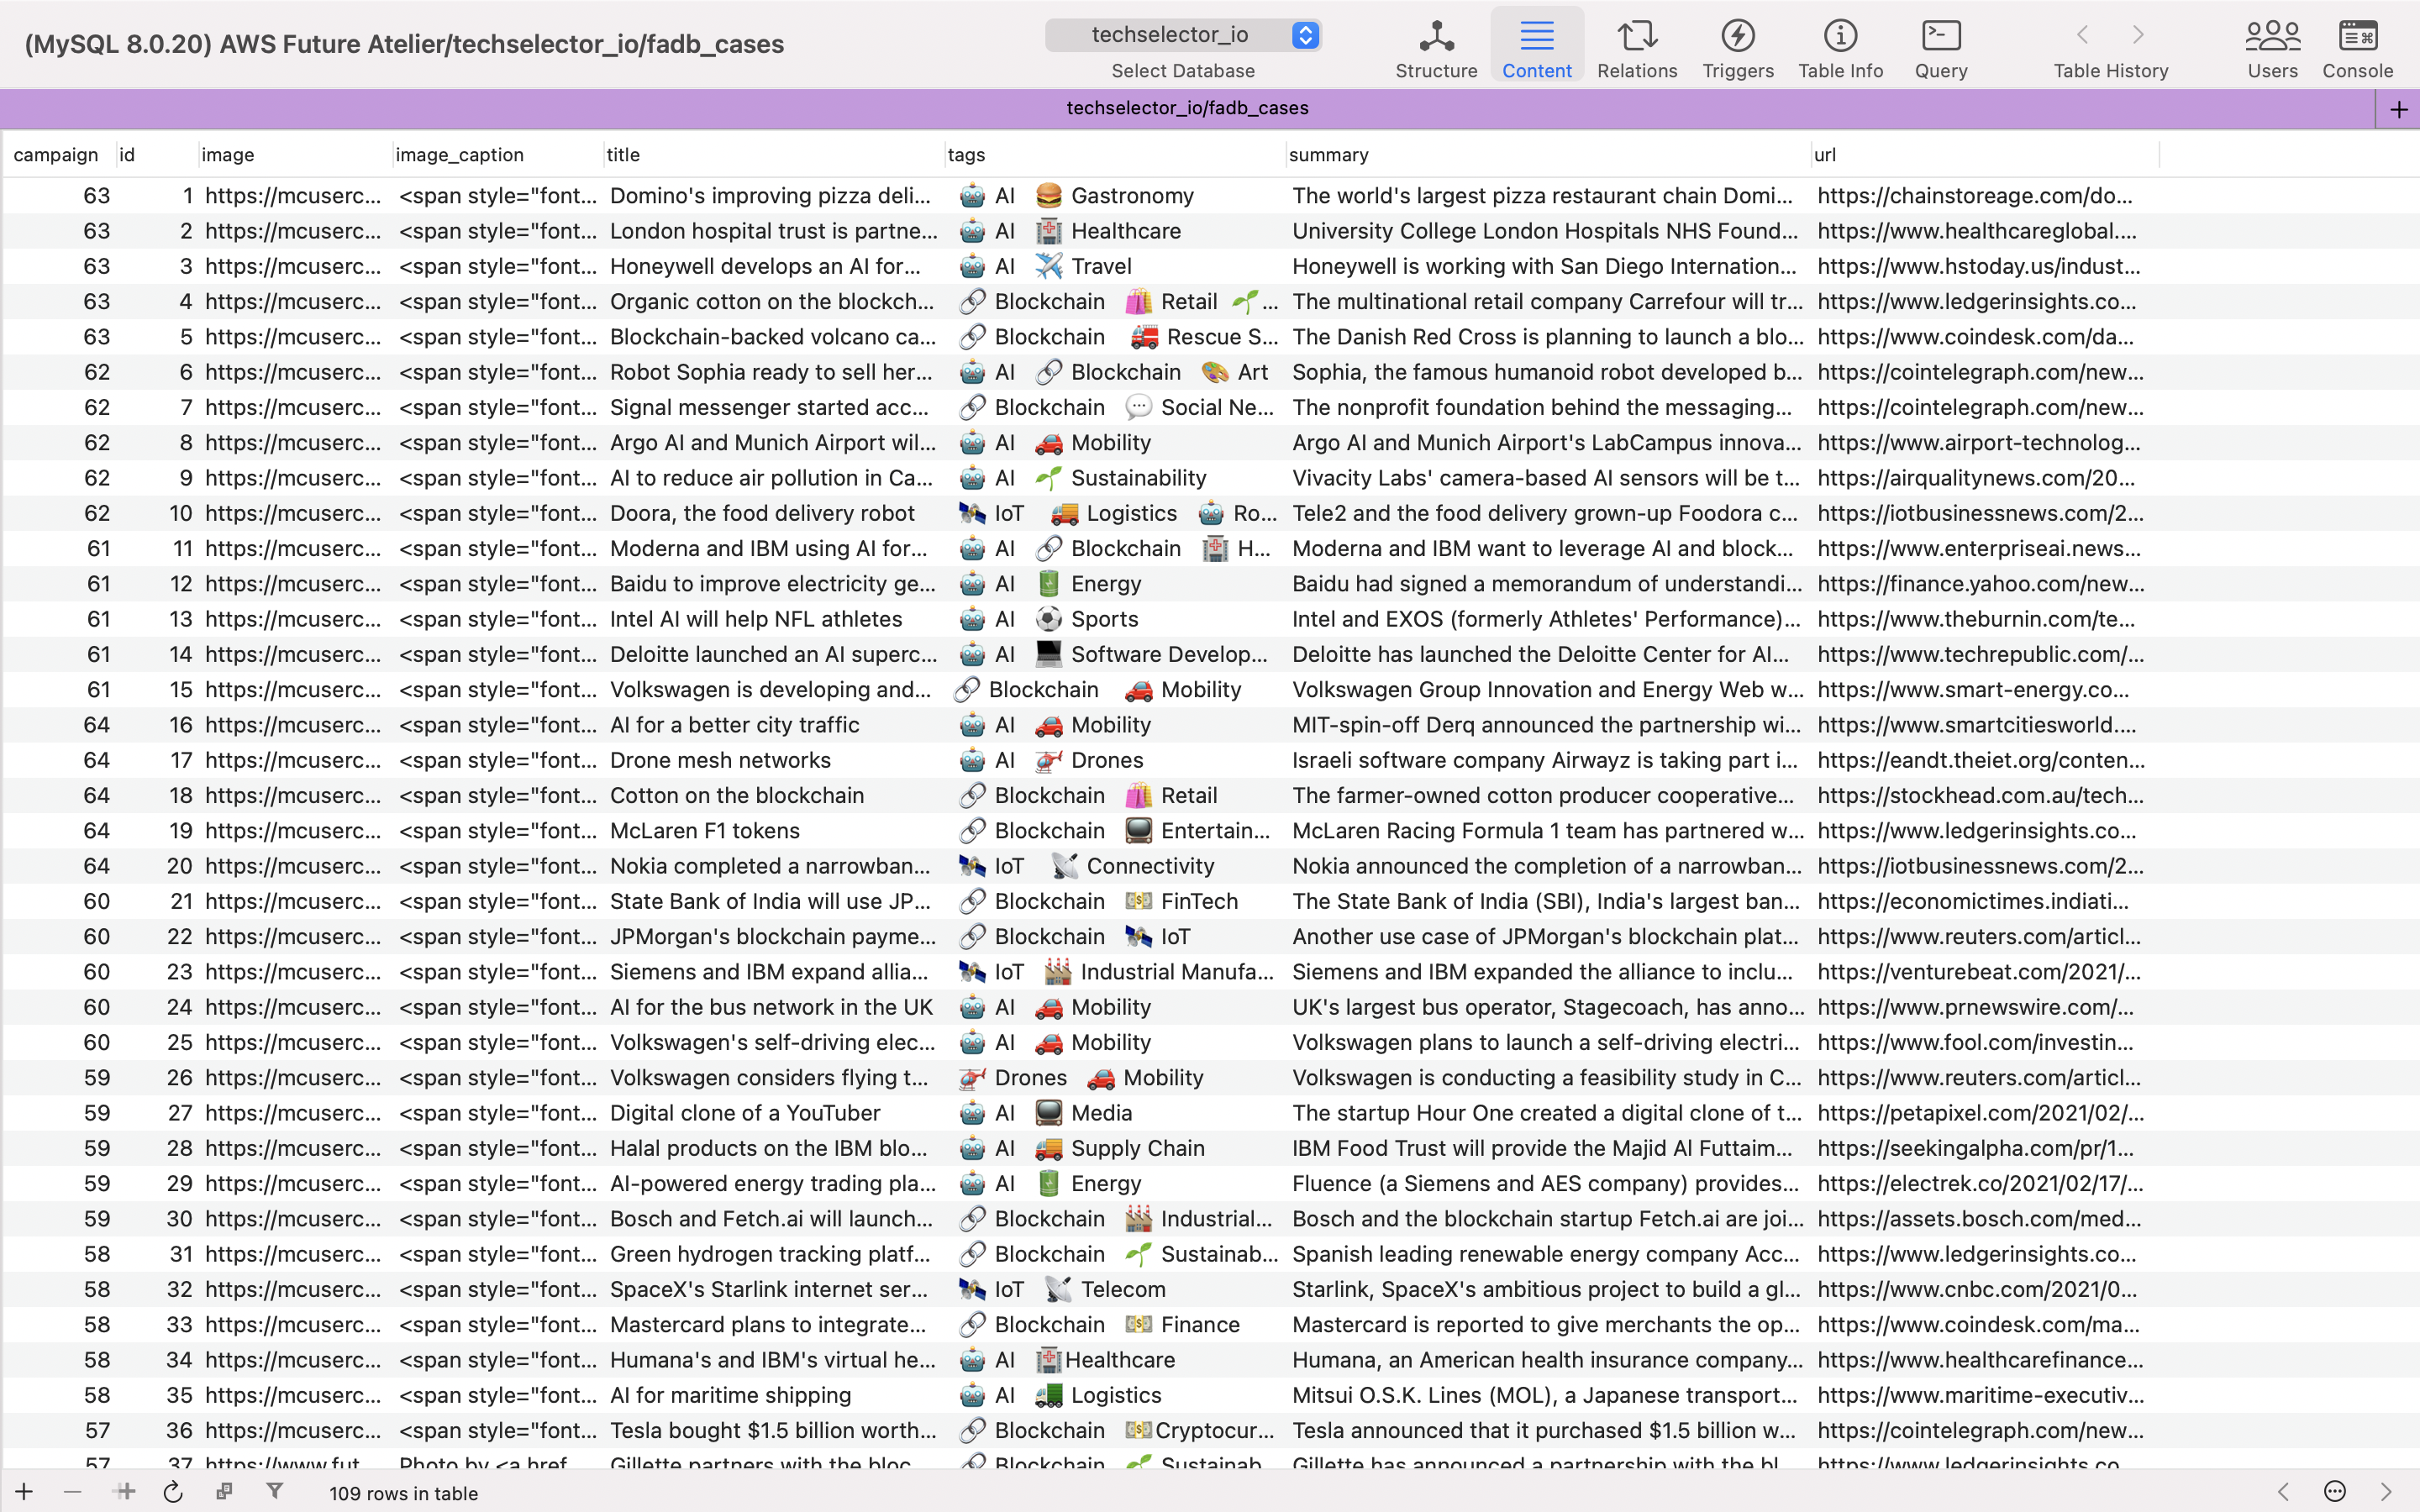Add a new row with bottom plus
The image size is (2420, 1512).
24,1492
